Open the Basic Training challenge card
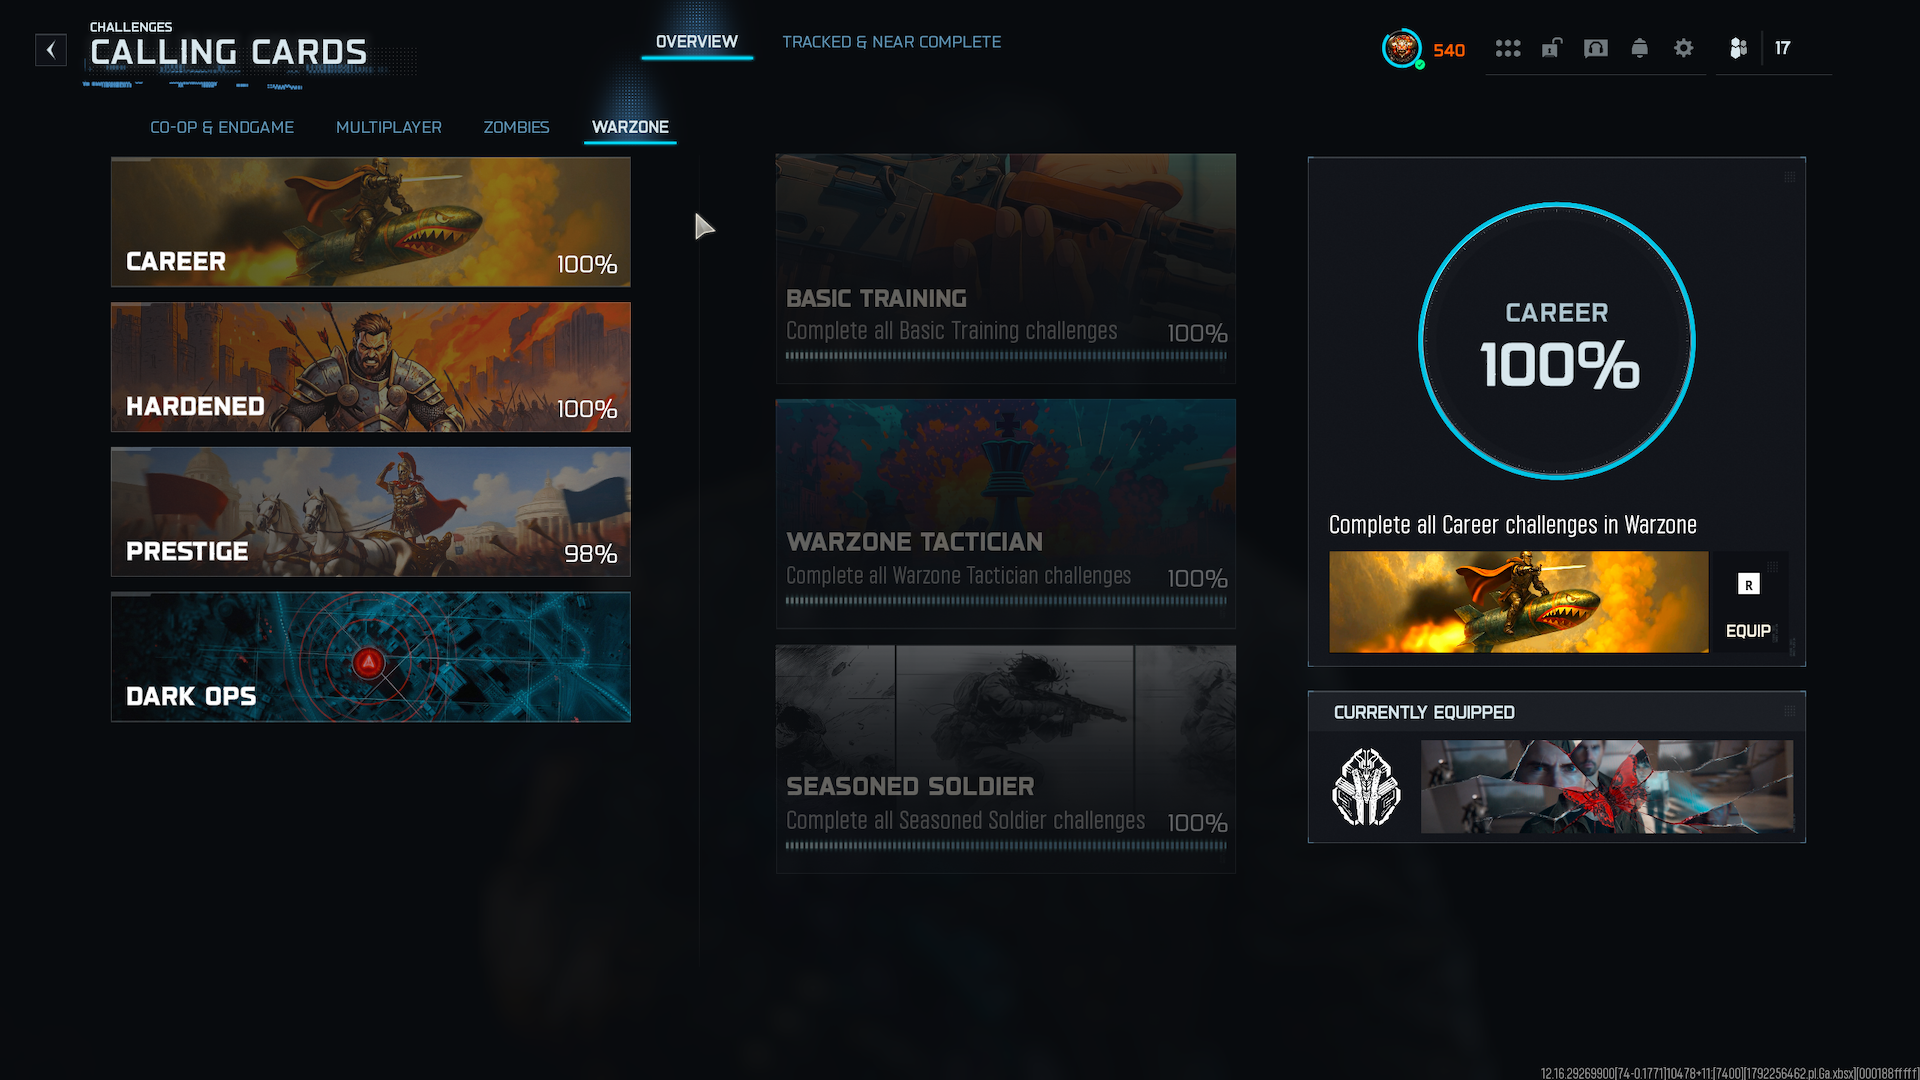Screen dimensions: 1920x1080 coord(1006,268)
